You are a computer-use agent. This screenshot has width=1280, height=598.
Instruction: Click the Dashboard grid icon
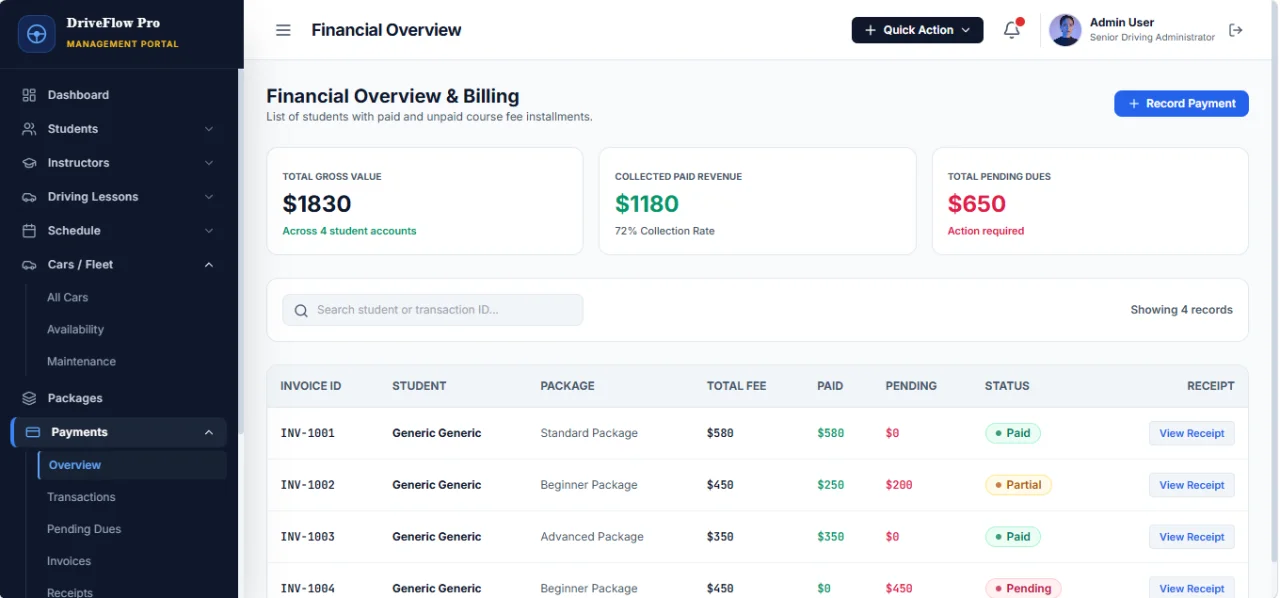tap(29, 95)
